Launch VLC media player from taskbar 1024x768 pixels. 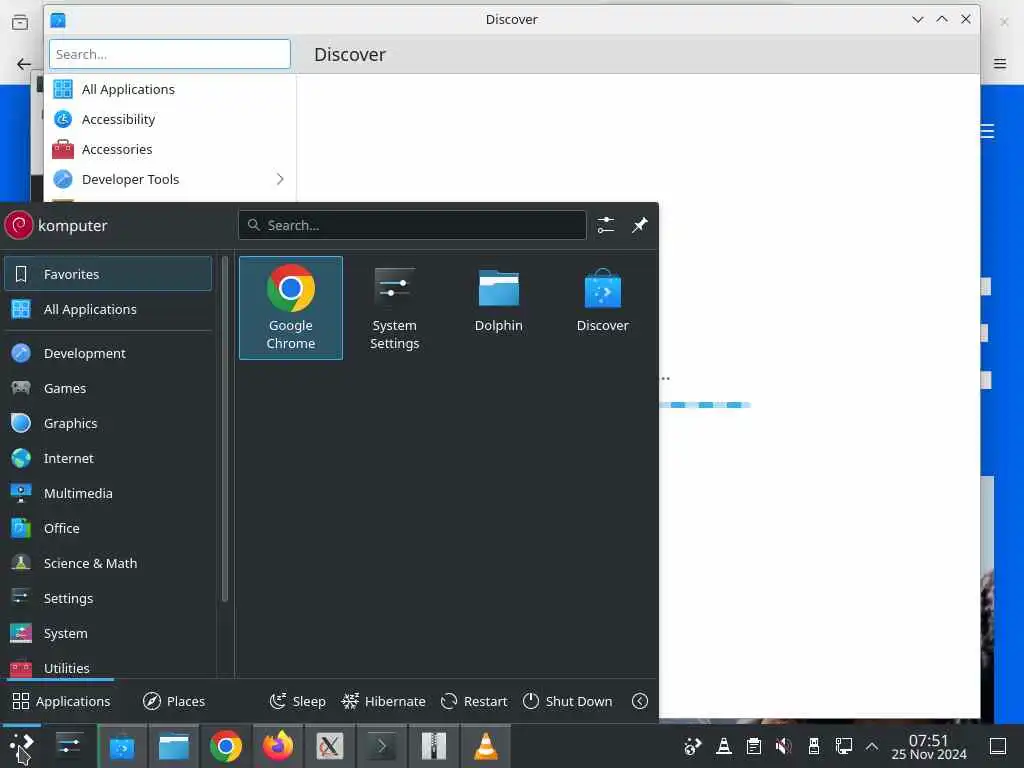click(485, 746)
